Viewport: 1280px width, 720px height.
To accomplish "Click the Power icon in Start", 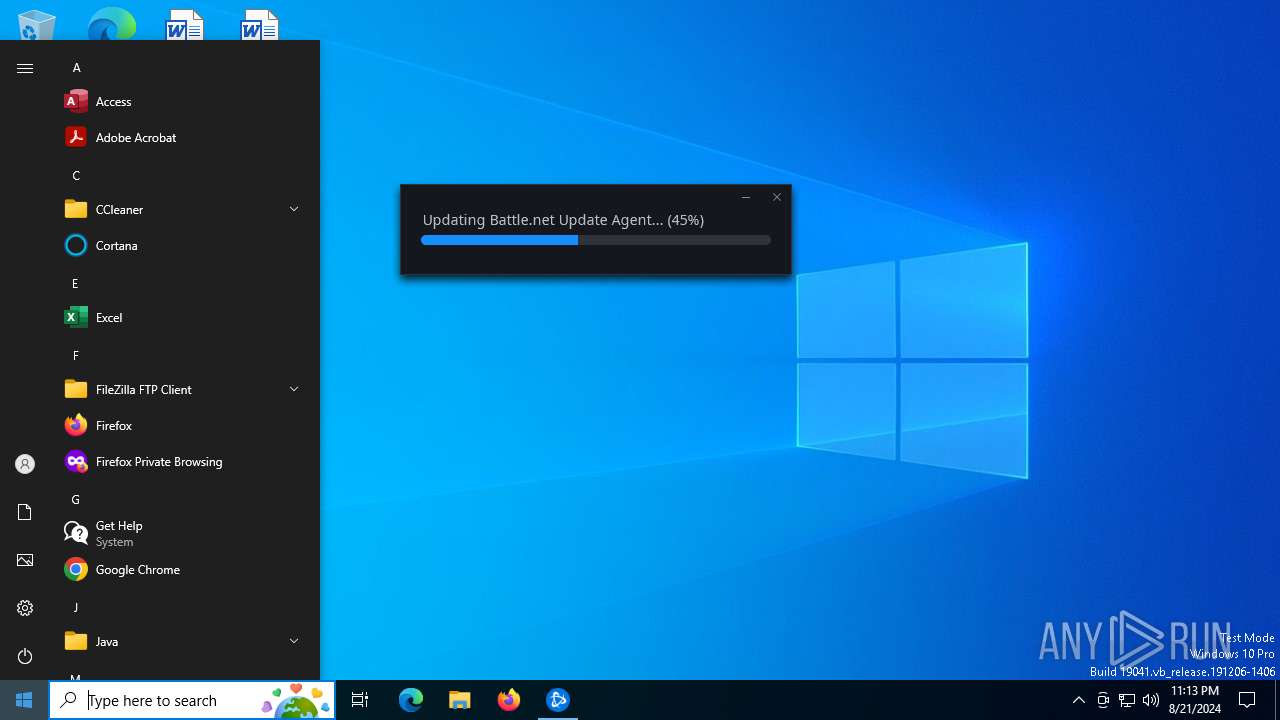I will click(x=25, y=656).
